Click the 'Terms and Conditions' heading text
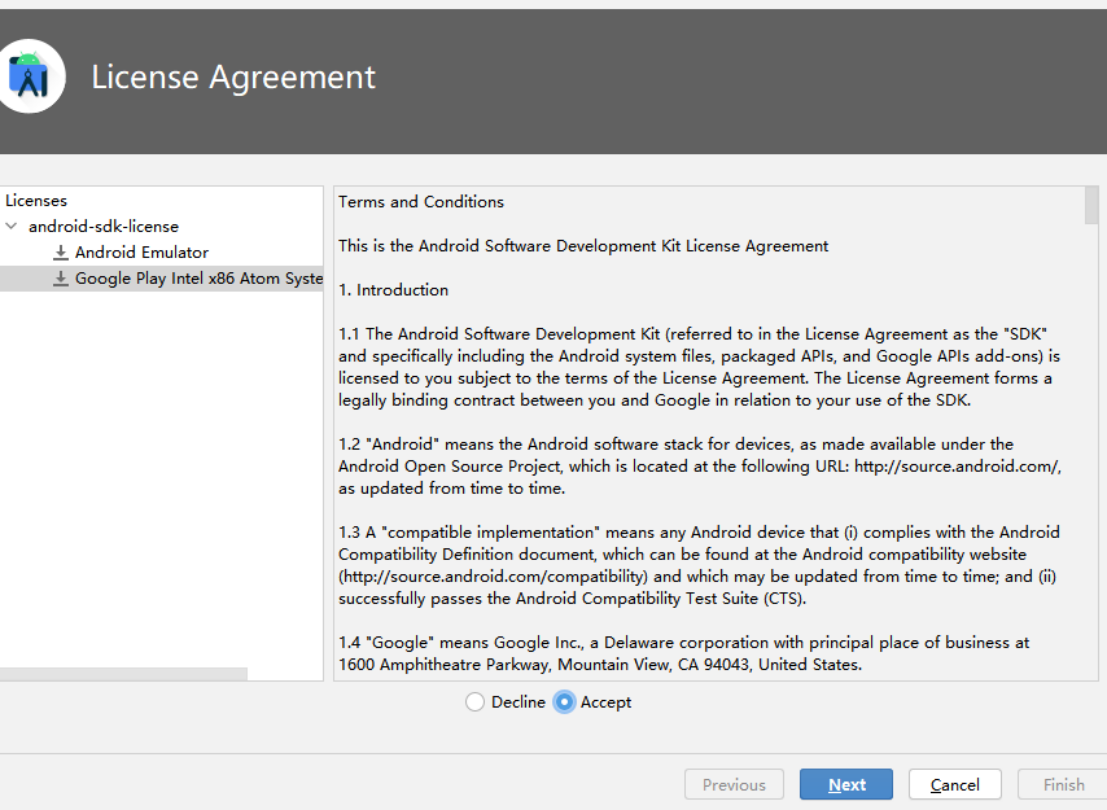 tap(421, 202)
